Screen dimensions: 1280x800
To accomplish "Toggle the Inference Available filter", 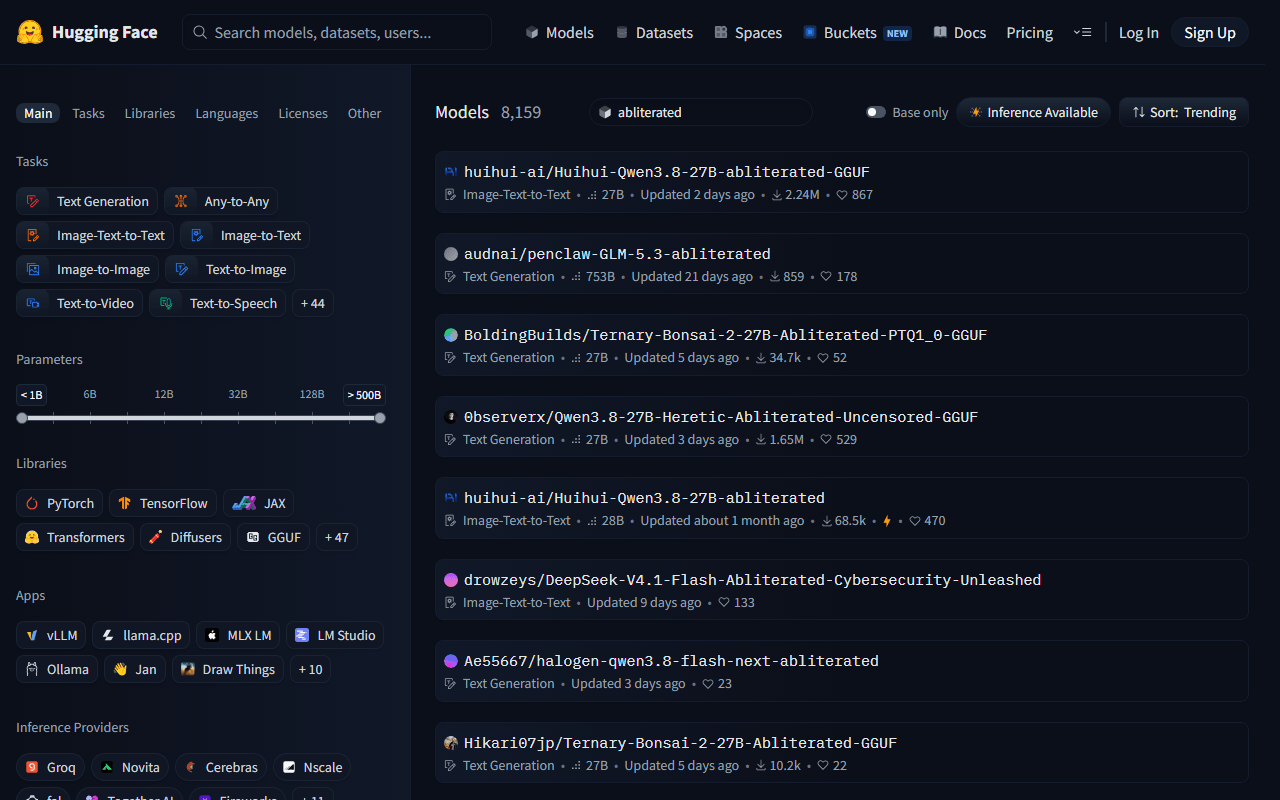I will 1034,112.
